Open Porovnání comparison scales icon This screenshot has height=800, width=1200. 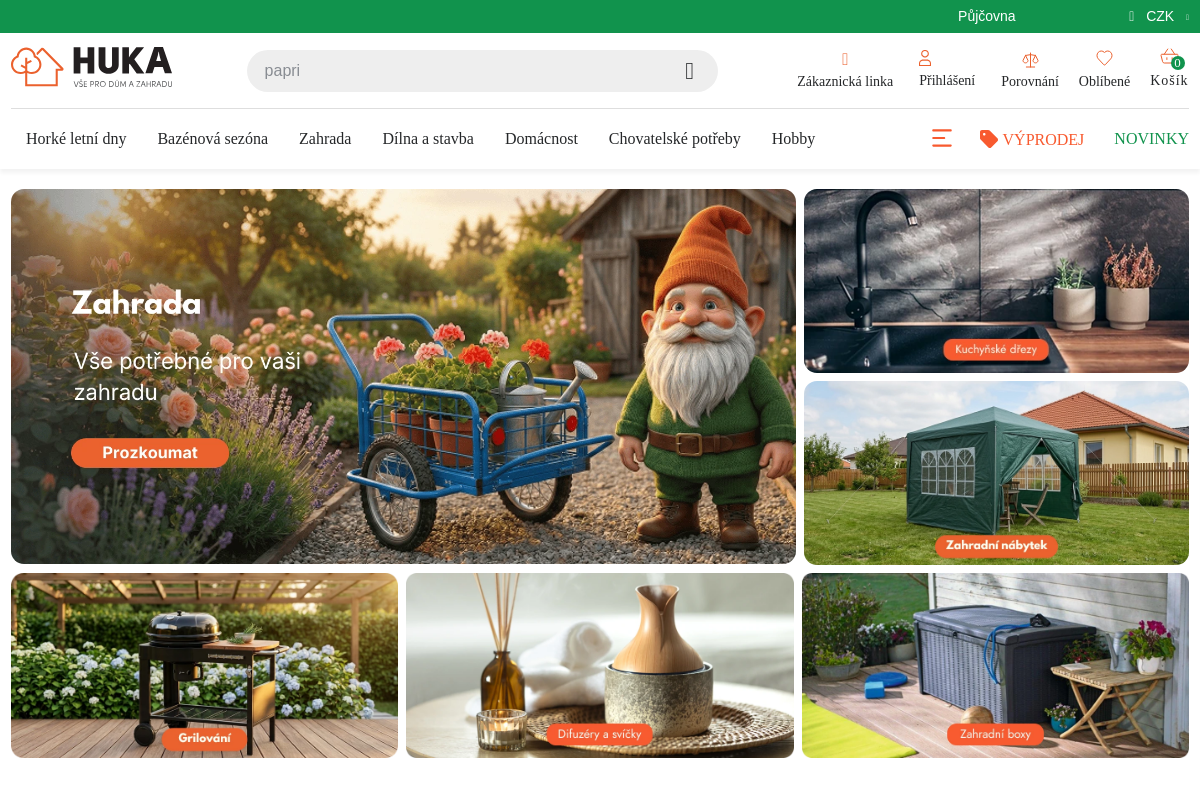1030,60
